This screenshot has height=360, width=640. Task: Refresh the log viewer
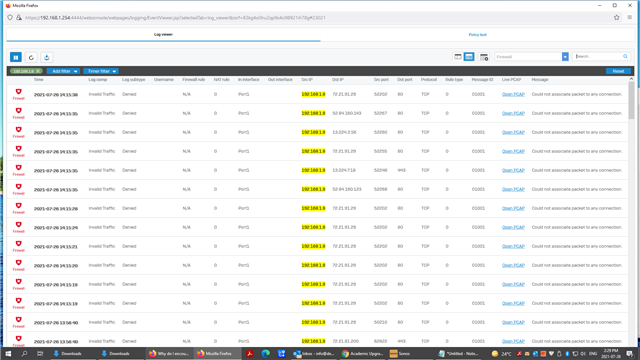pos(31,57)
